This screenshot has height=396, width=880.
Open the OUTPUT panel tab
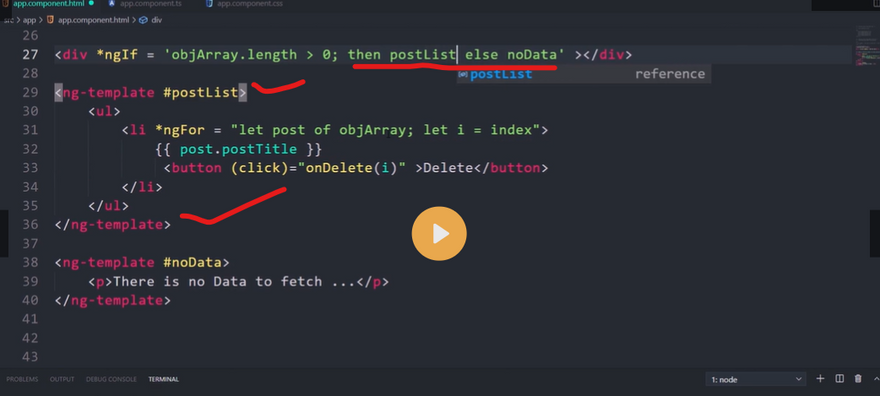point(62,380)
